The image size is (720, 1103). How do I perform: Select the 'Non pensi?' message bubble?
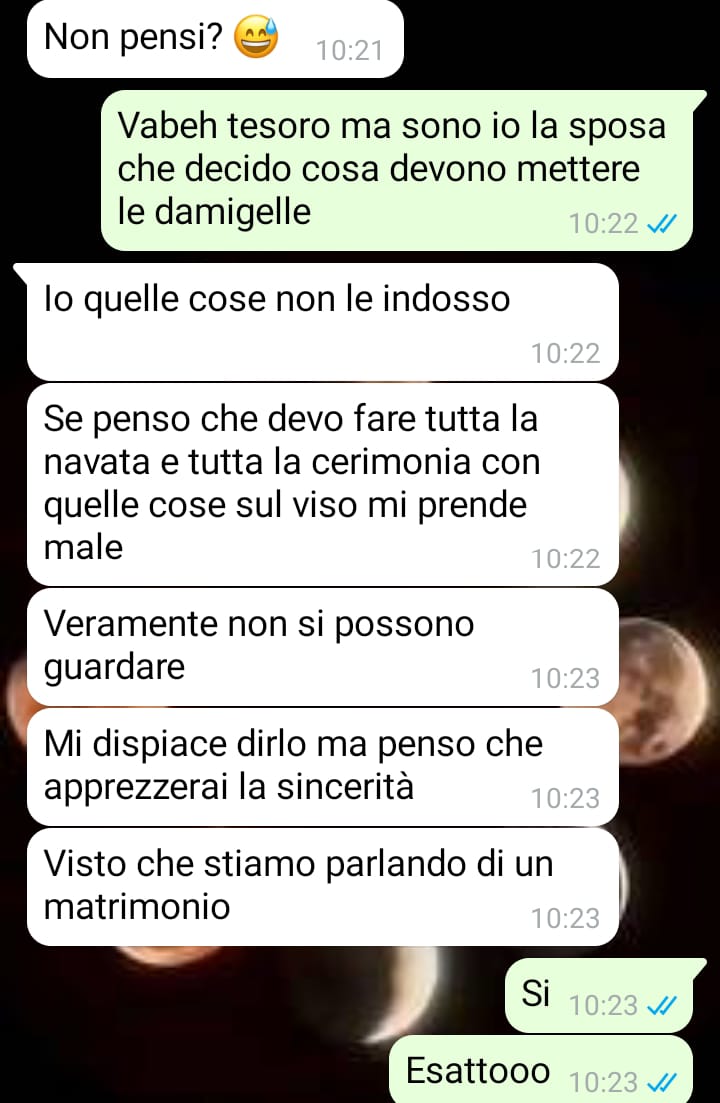click(x=215, y=39)
